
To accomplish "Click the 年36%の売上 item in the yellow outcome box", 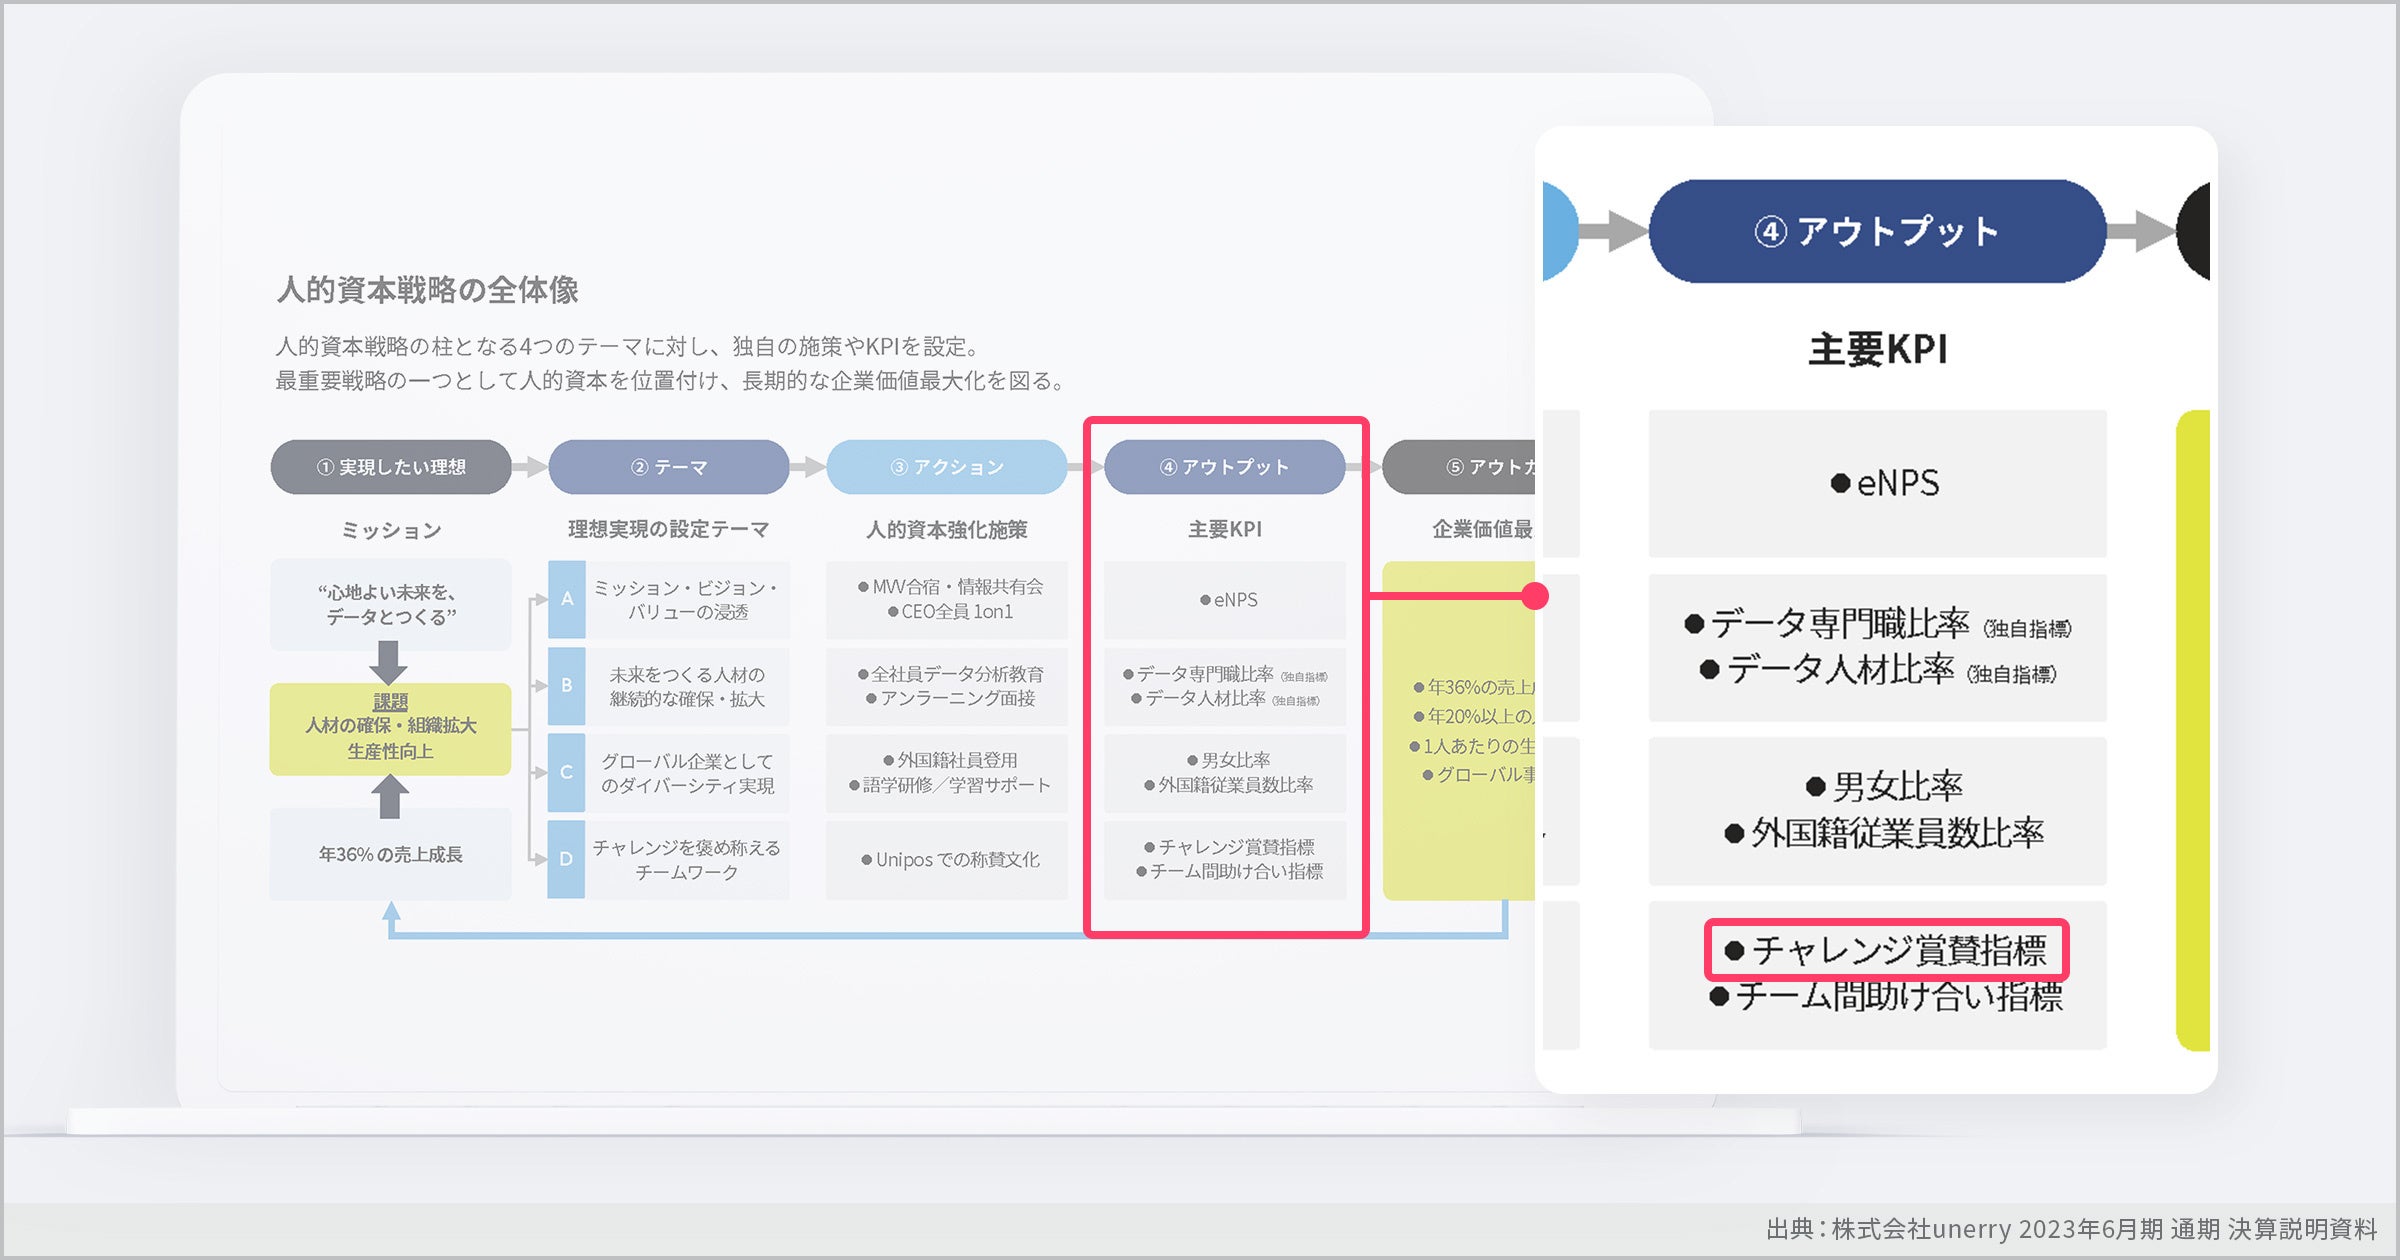I will (1473, 687).
